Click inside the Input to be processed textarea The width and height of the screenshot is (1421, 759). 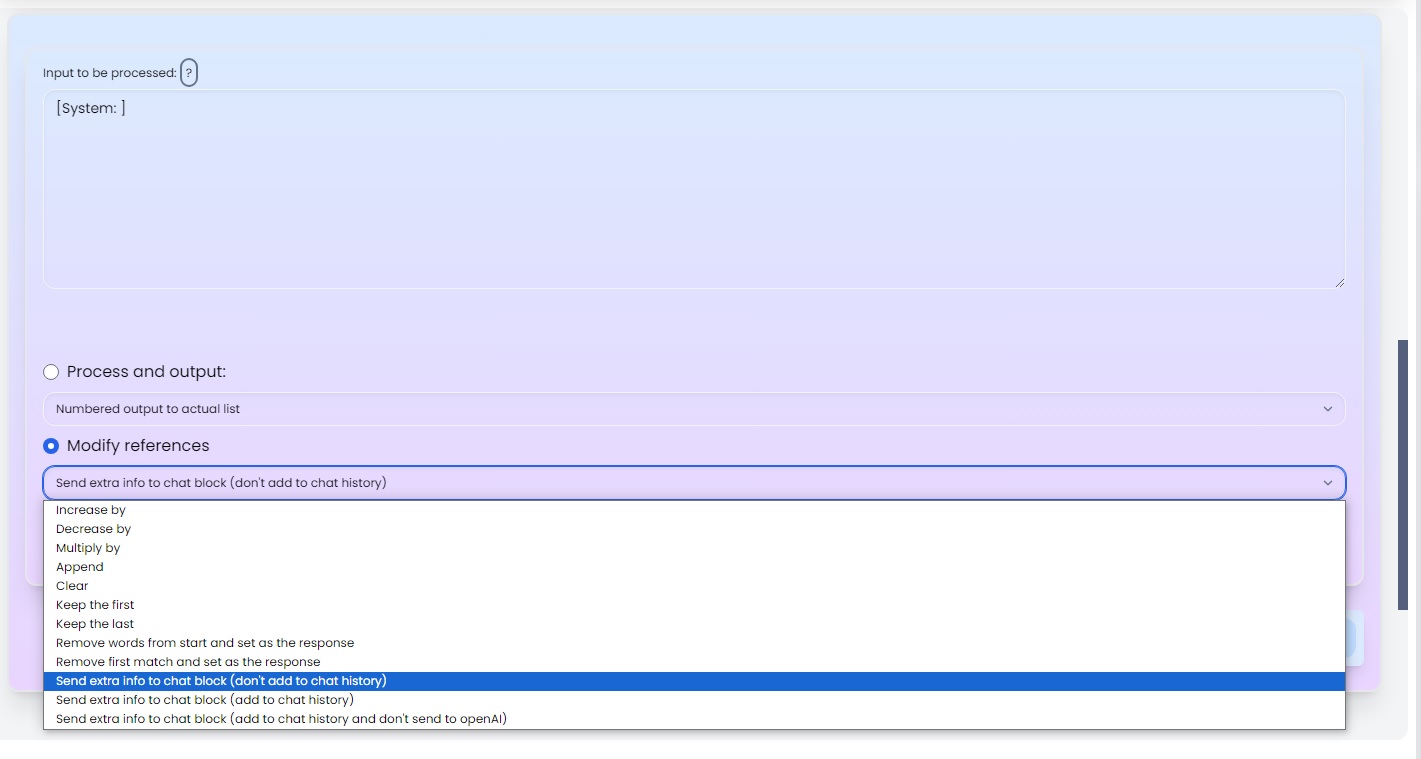[693, 190]
